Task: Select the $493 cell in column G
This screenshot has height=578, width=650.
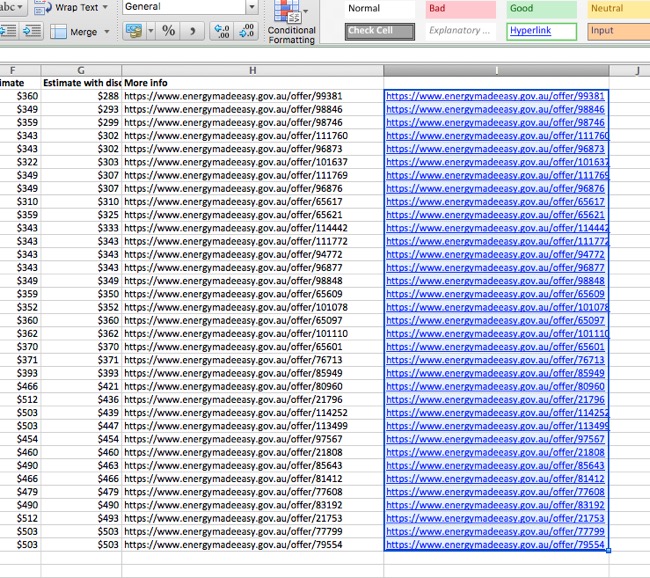Action: tap(81, 518)
